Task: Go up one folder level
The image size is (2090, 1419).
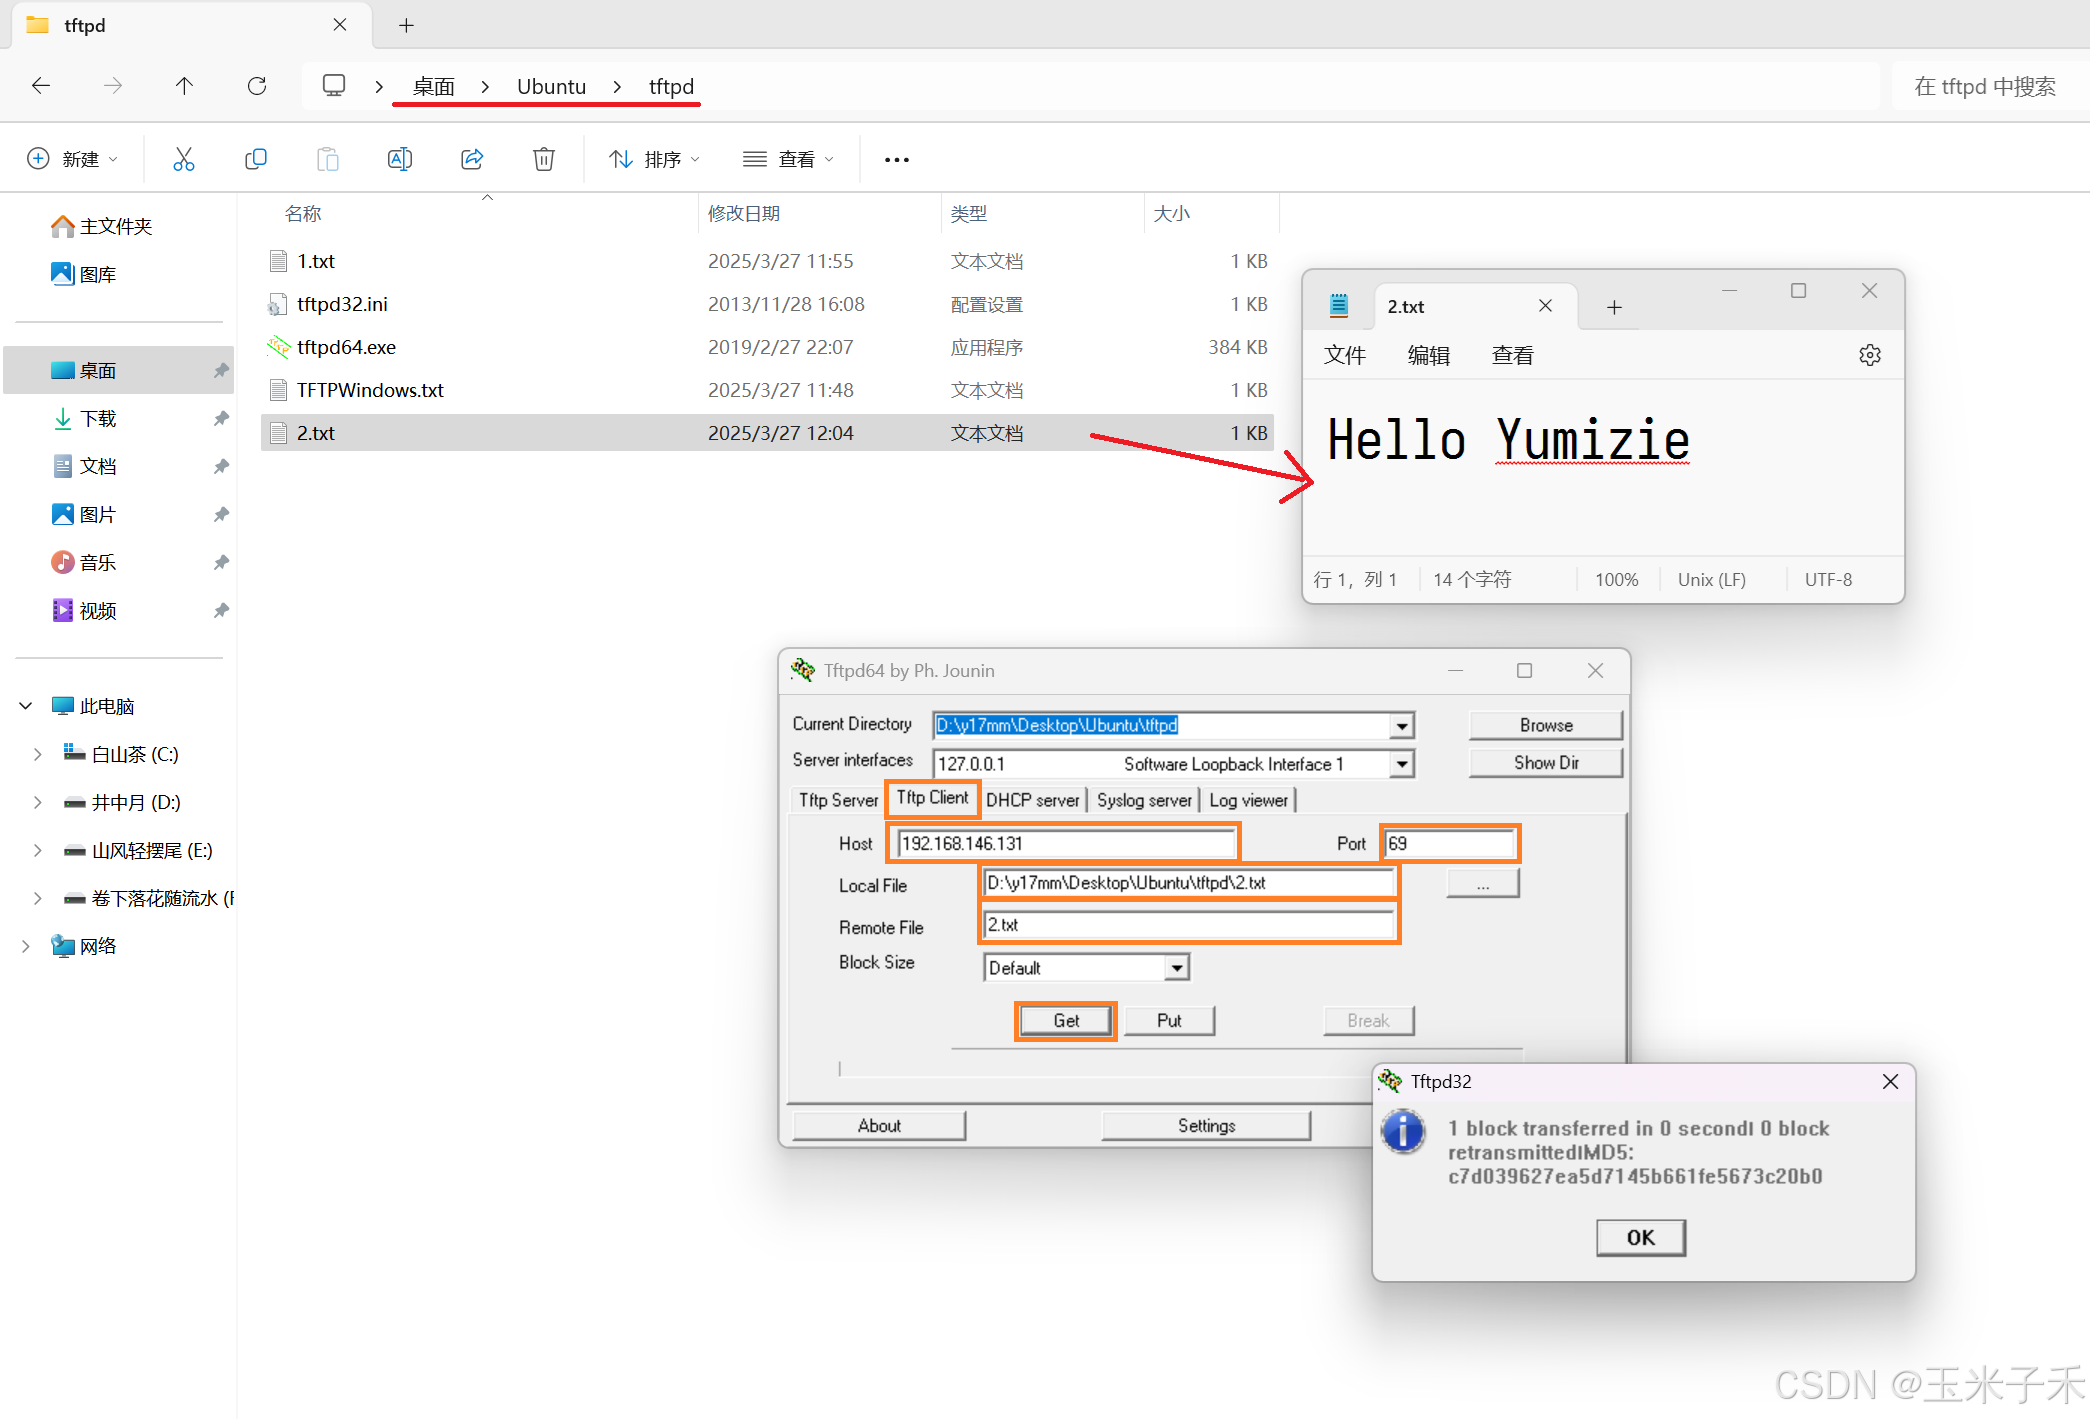Action: coord(184,86)
